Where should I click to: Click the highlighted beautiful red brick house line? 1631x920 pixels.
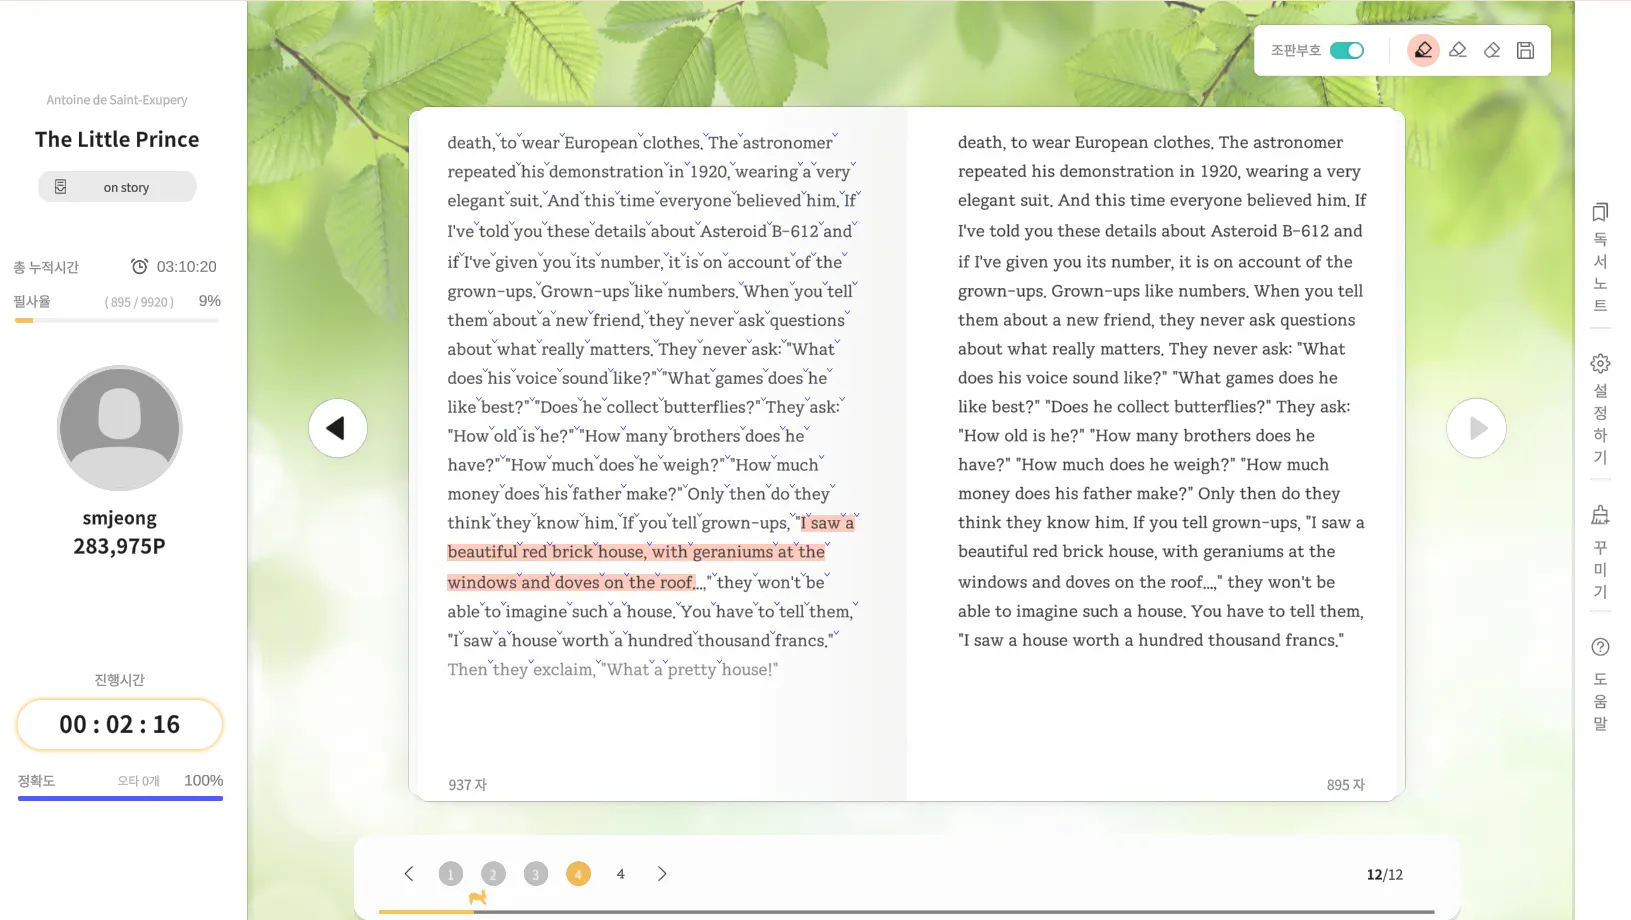tap(637, 552)
